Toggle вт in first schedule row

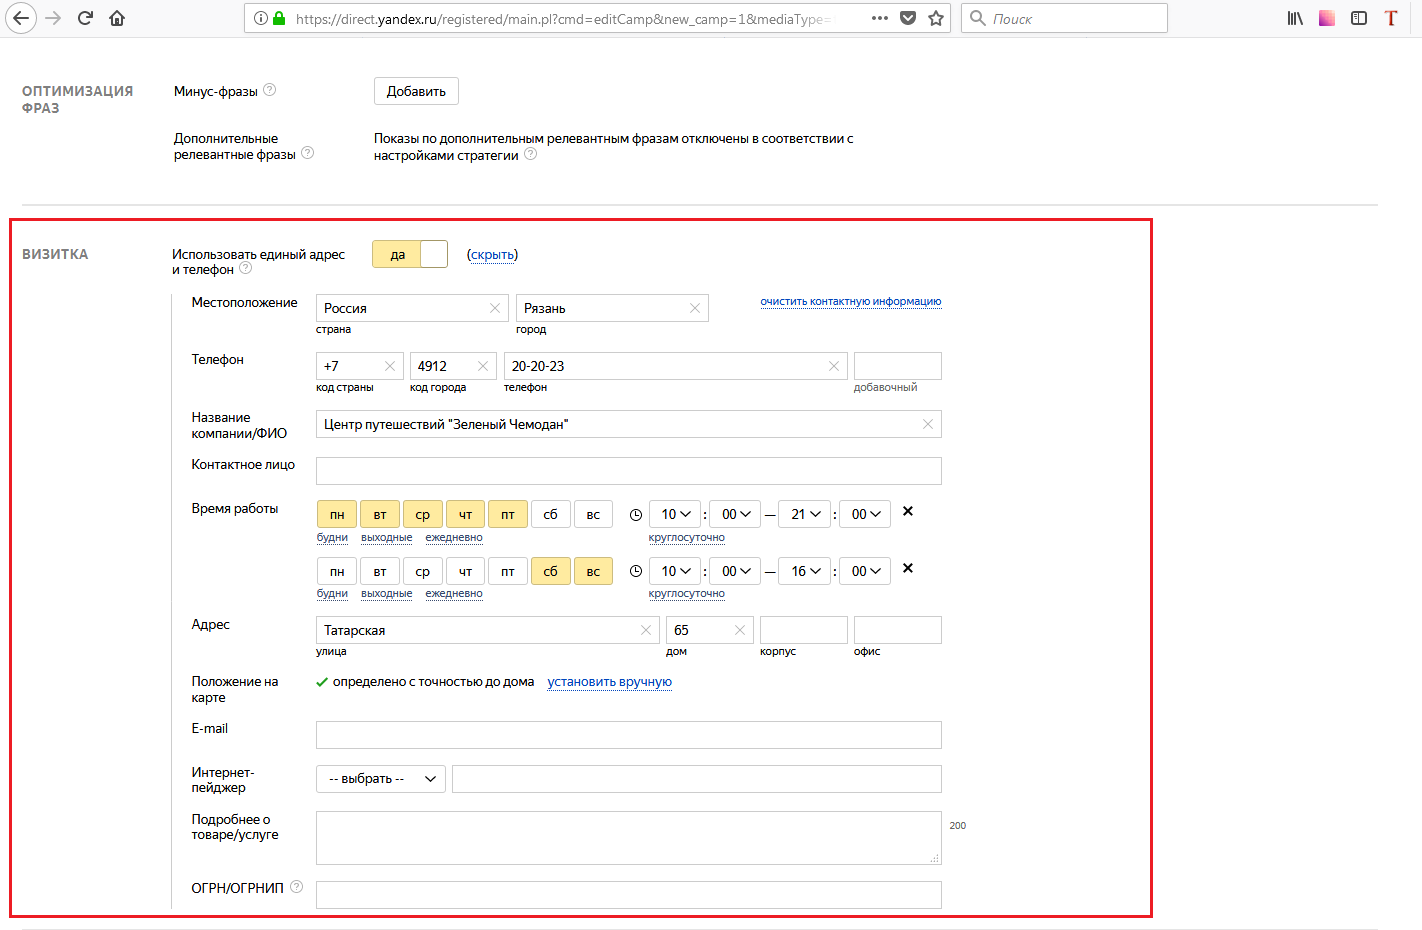click(x=380, y=514)
